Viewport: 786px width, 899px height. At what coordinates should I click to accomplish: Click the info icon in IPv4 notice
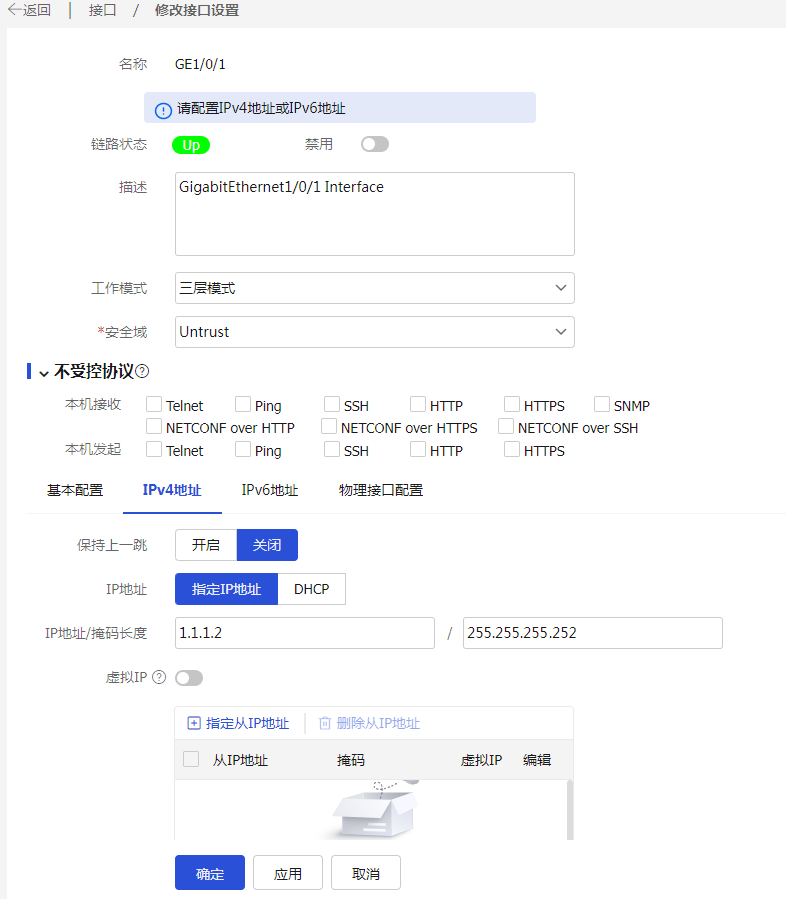point(163,109)
